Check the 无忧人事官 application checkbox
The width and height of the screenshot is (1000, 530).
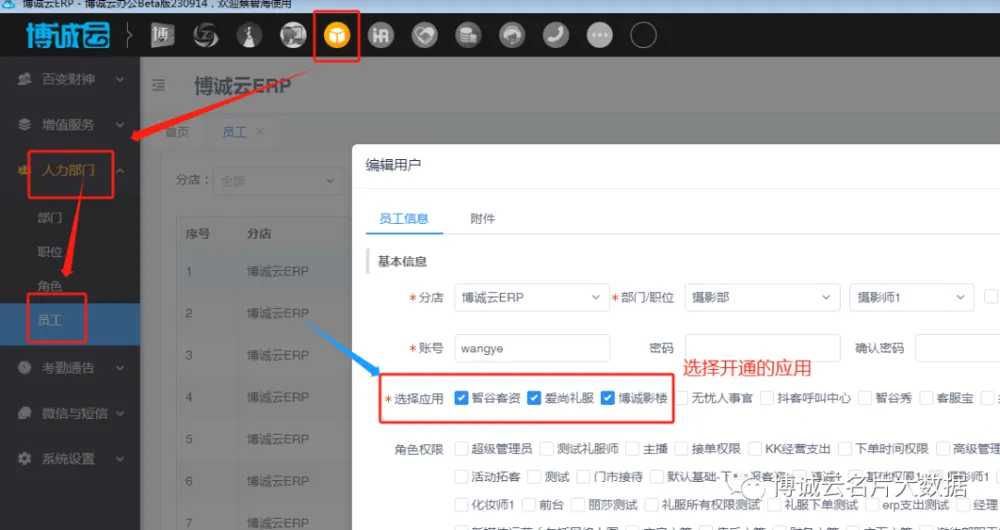[682, 398]
